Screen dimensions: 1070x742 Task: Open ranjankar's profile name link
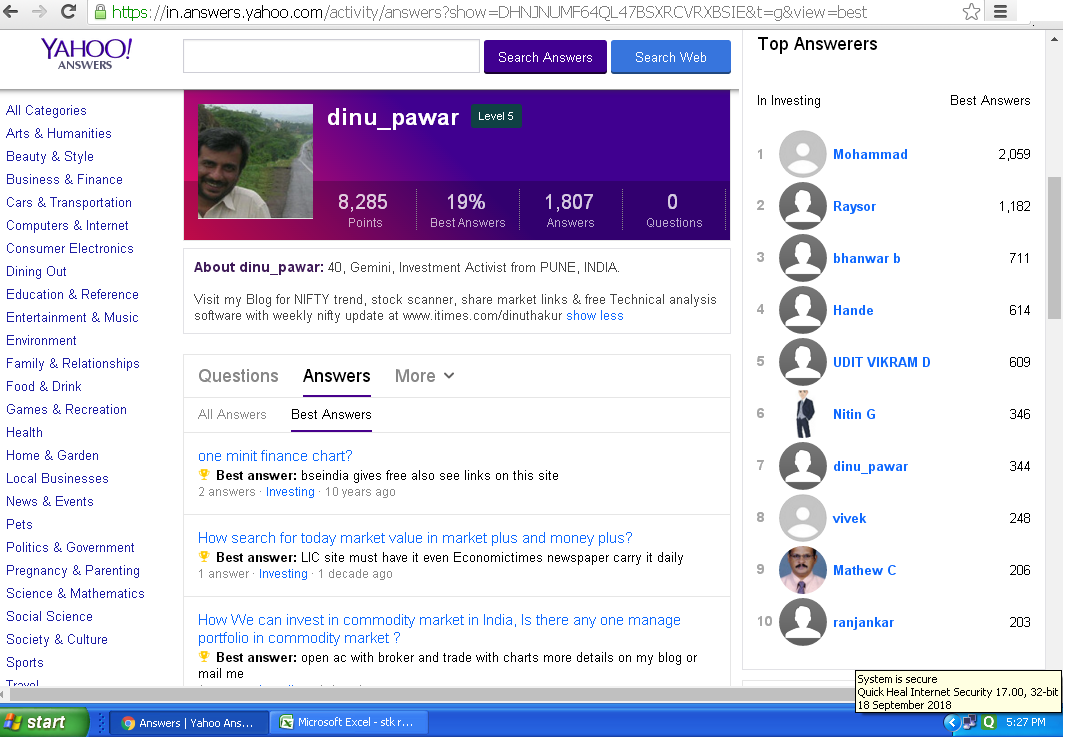click(863, 623)
